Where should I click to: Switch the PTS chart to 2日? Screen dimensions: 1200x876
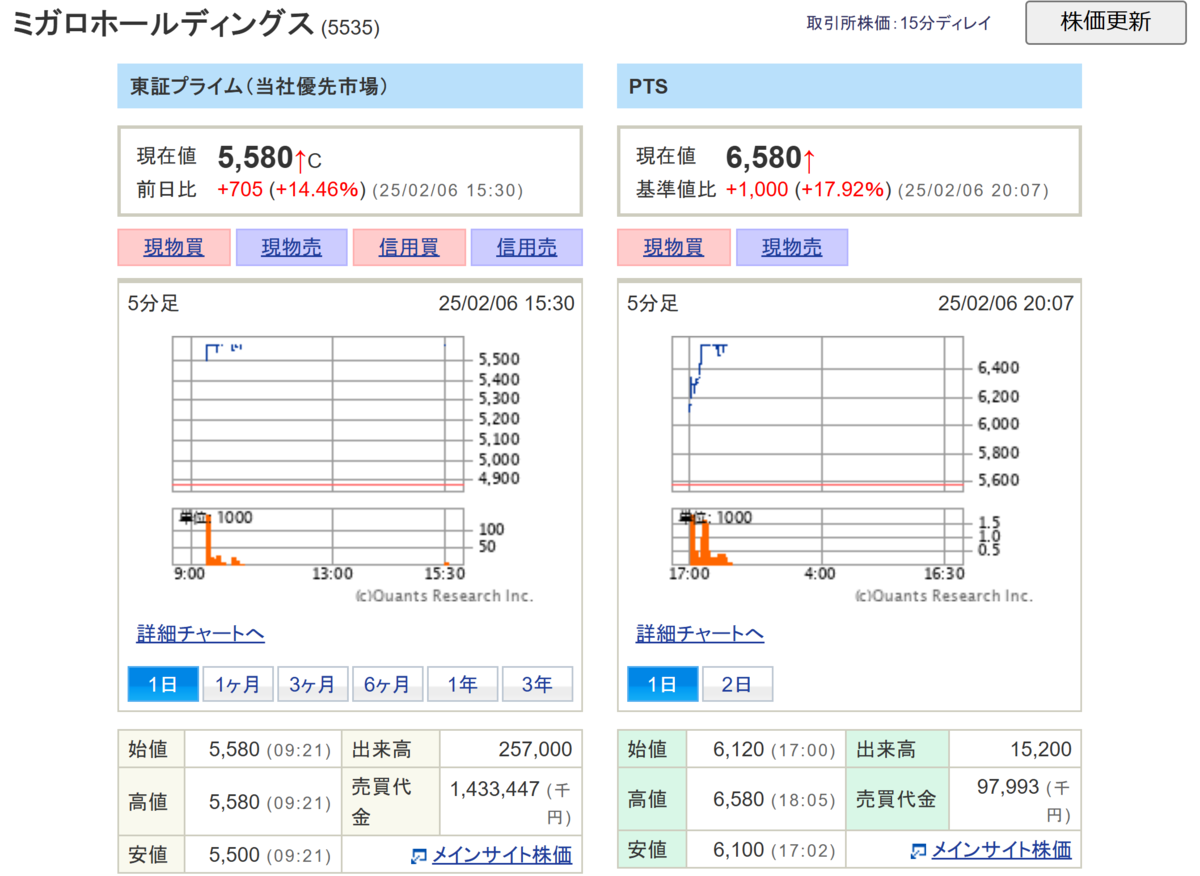pos(738,684)
